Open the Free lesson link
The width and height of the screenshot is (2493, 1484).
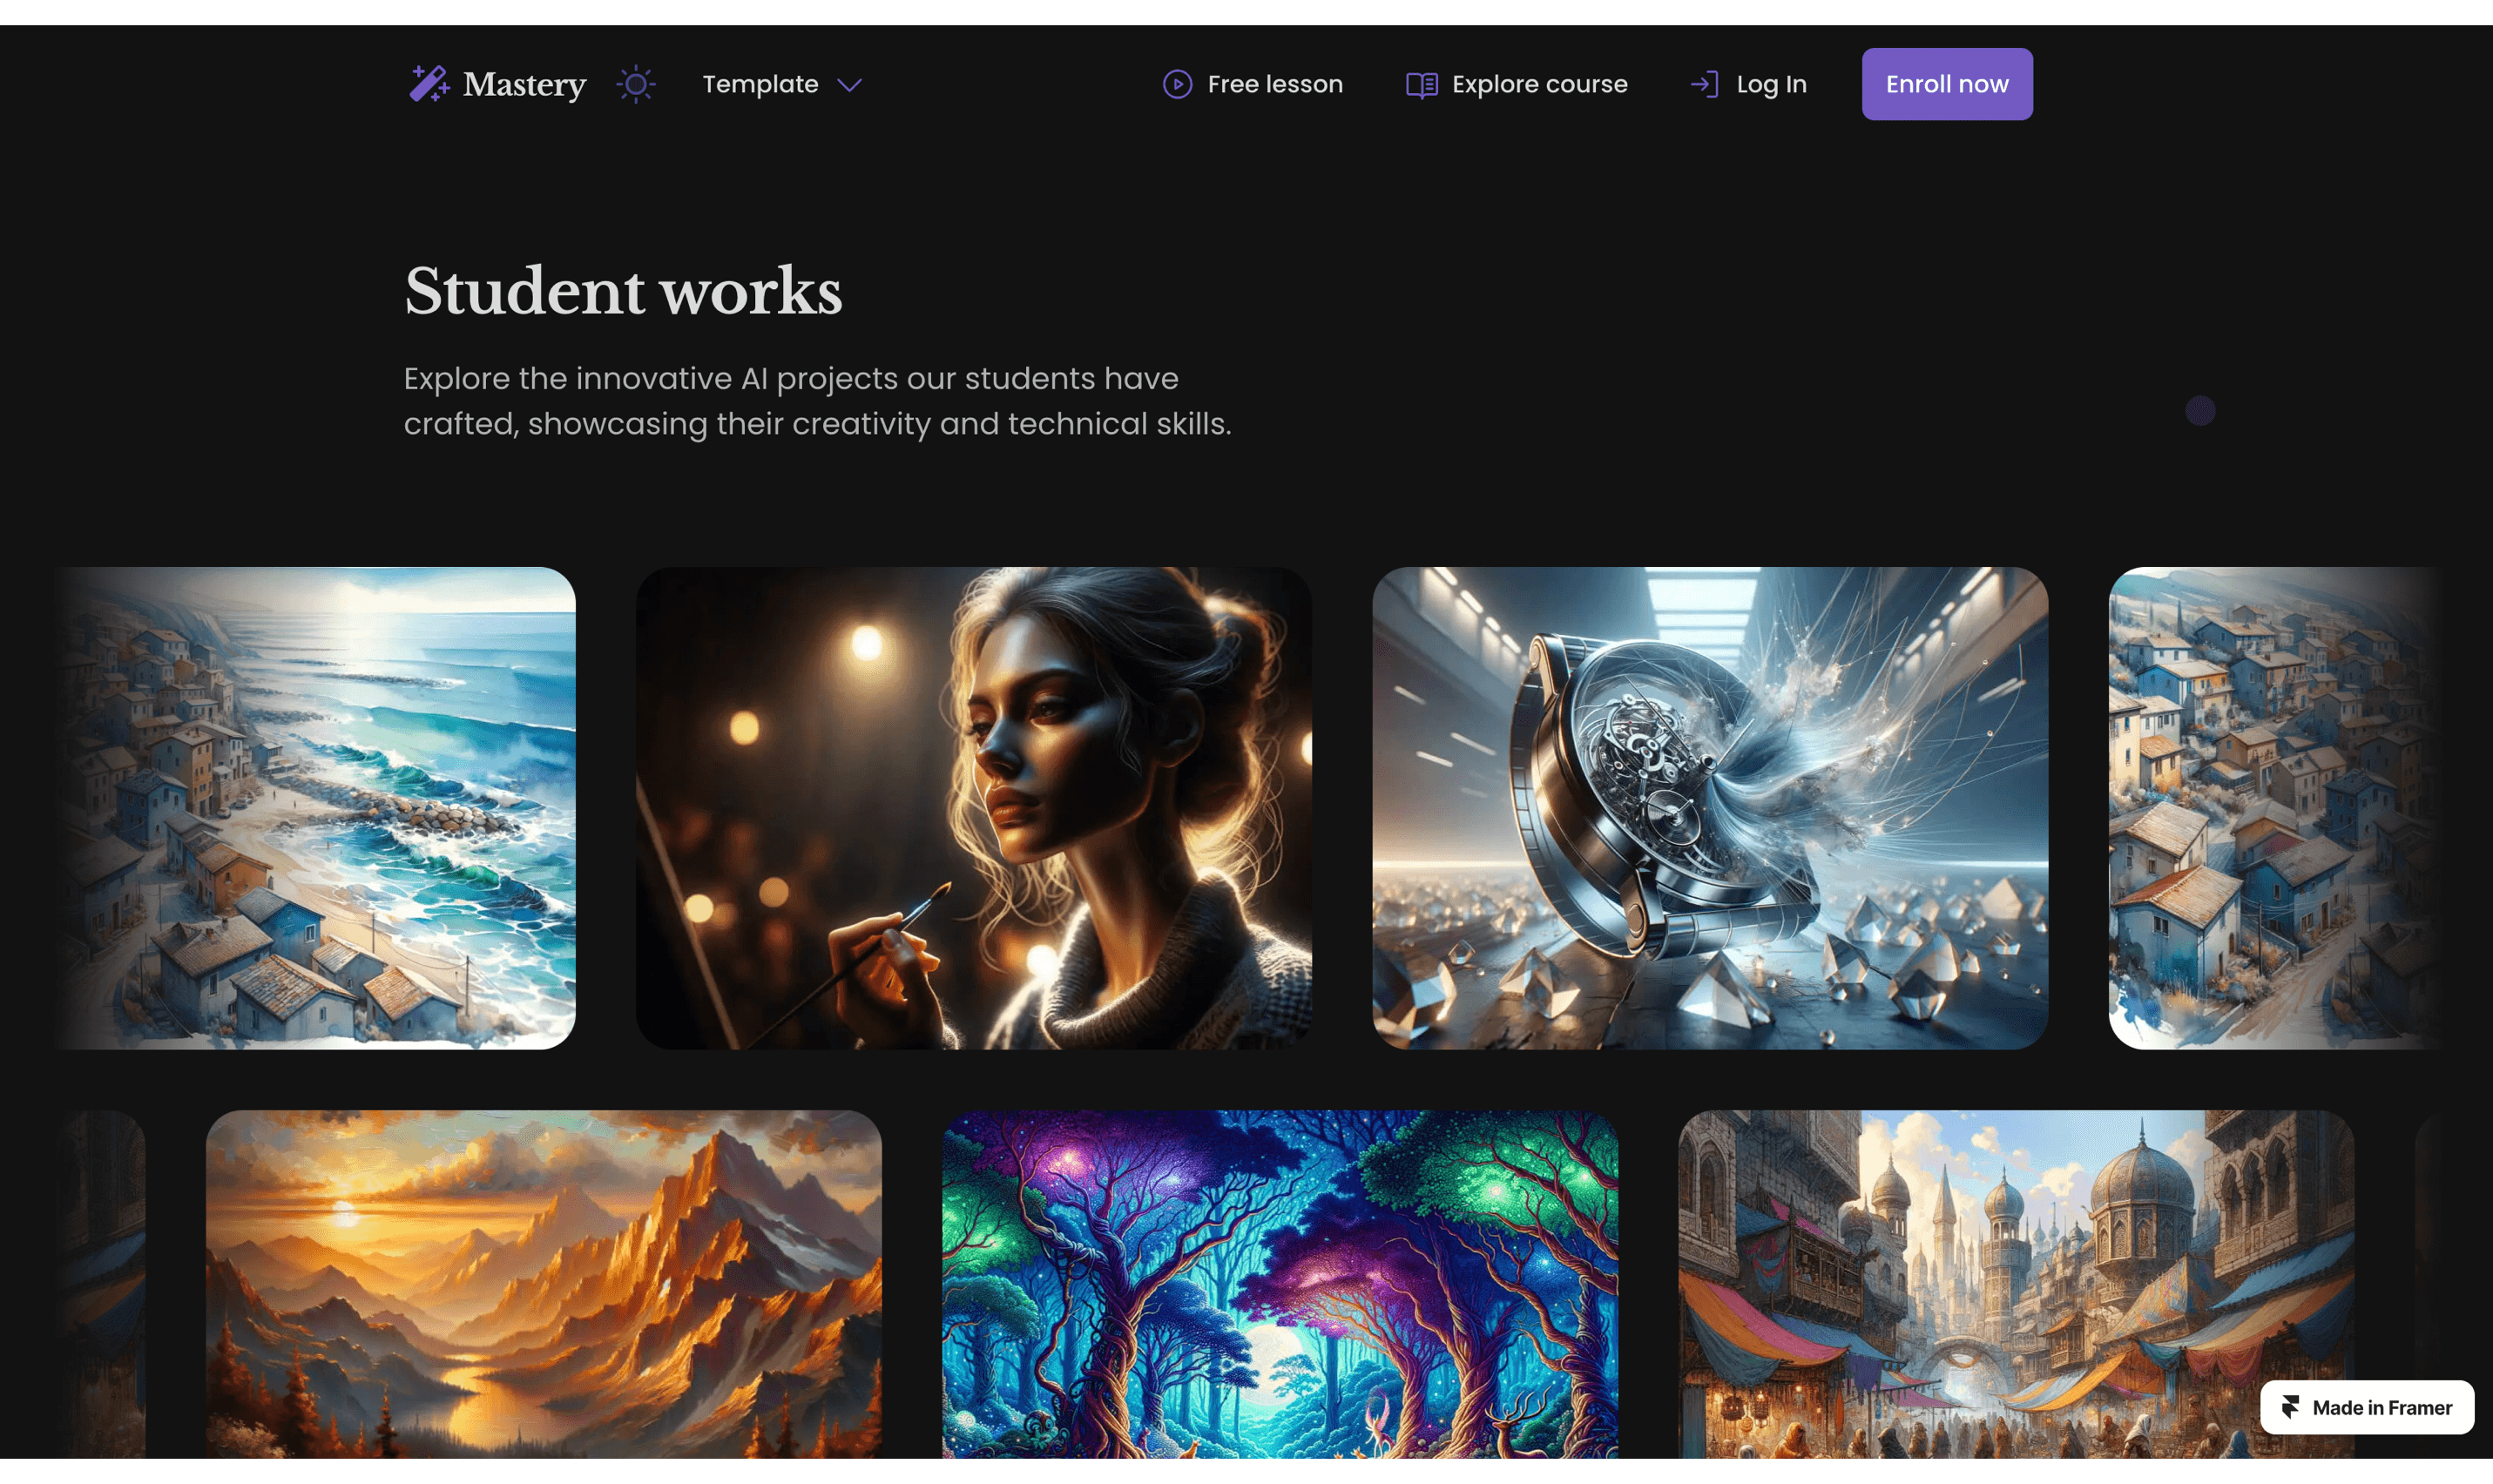pos(1274,84)
